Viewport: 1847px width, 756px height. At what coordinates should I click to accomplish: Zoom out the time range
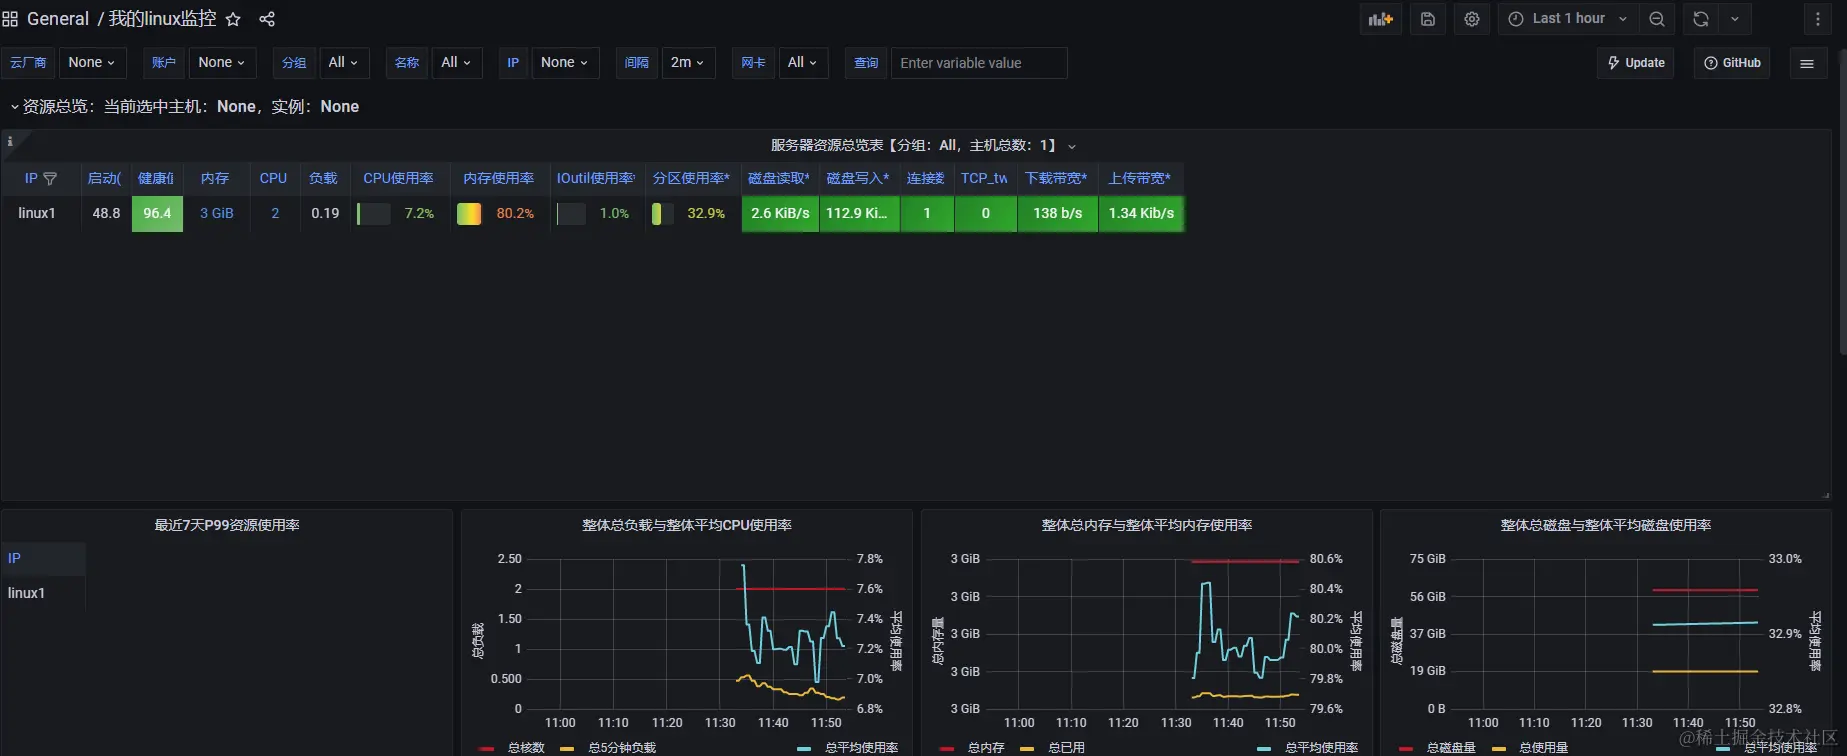click(x=1657, y=19)
